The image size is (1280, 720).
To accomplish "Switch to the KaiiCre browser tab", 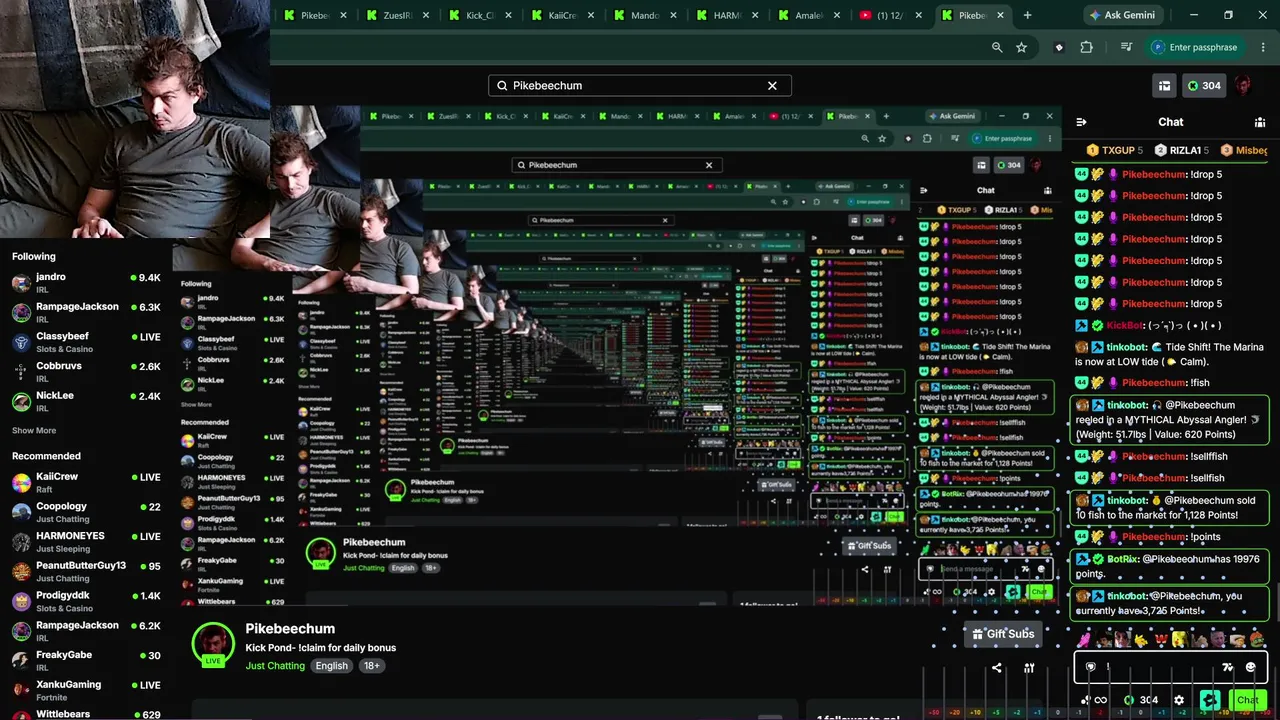I will [563, 15].
